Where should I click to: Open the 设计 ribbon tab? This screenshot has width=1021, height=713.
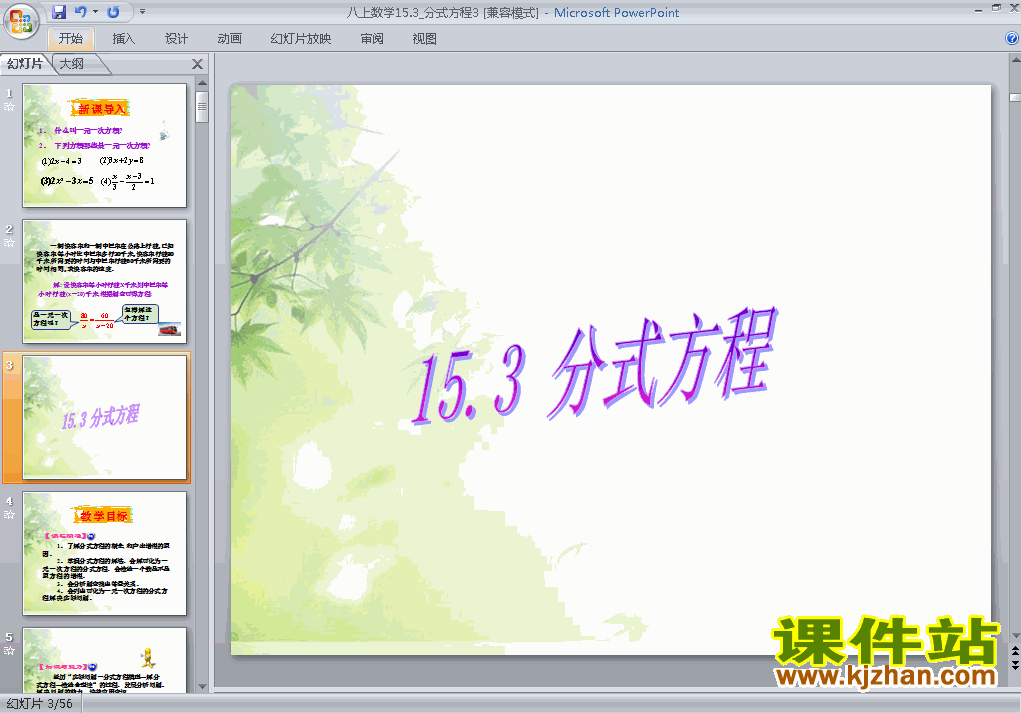[176, 39]
